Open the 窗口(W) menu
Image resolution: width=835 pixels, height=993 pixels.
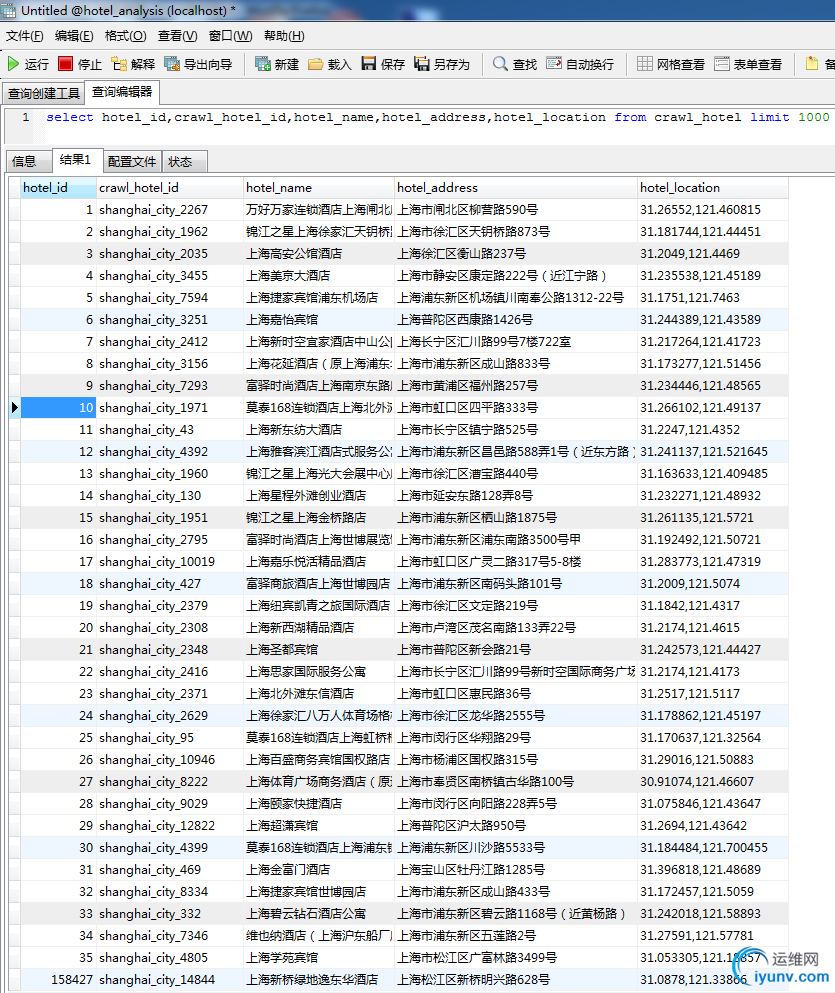coord(230,36)
